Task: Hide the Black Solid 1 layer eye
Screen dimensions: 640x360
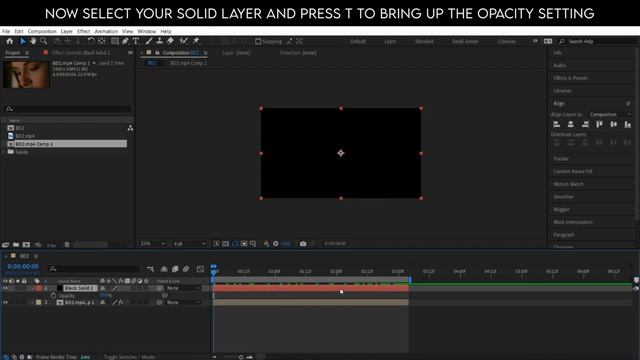Action: [5, 288]
